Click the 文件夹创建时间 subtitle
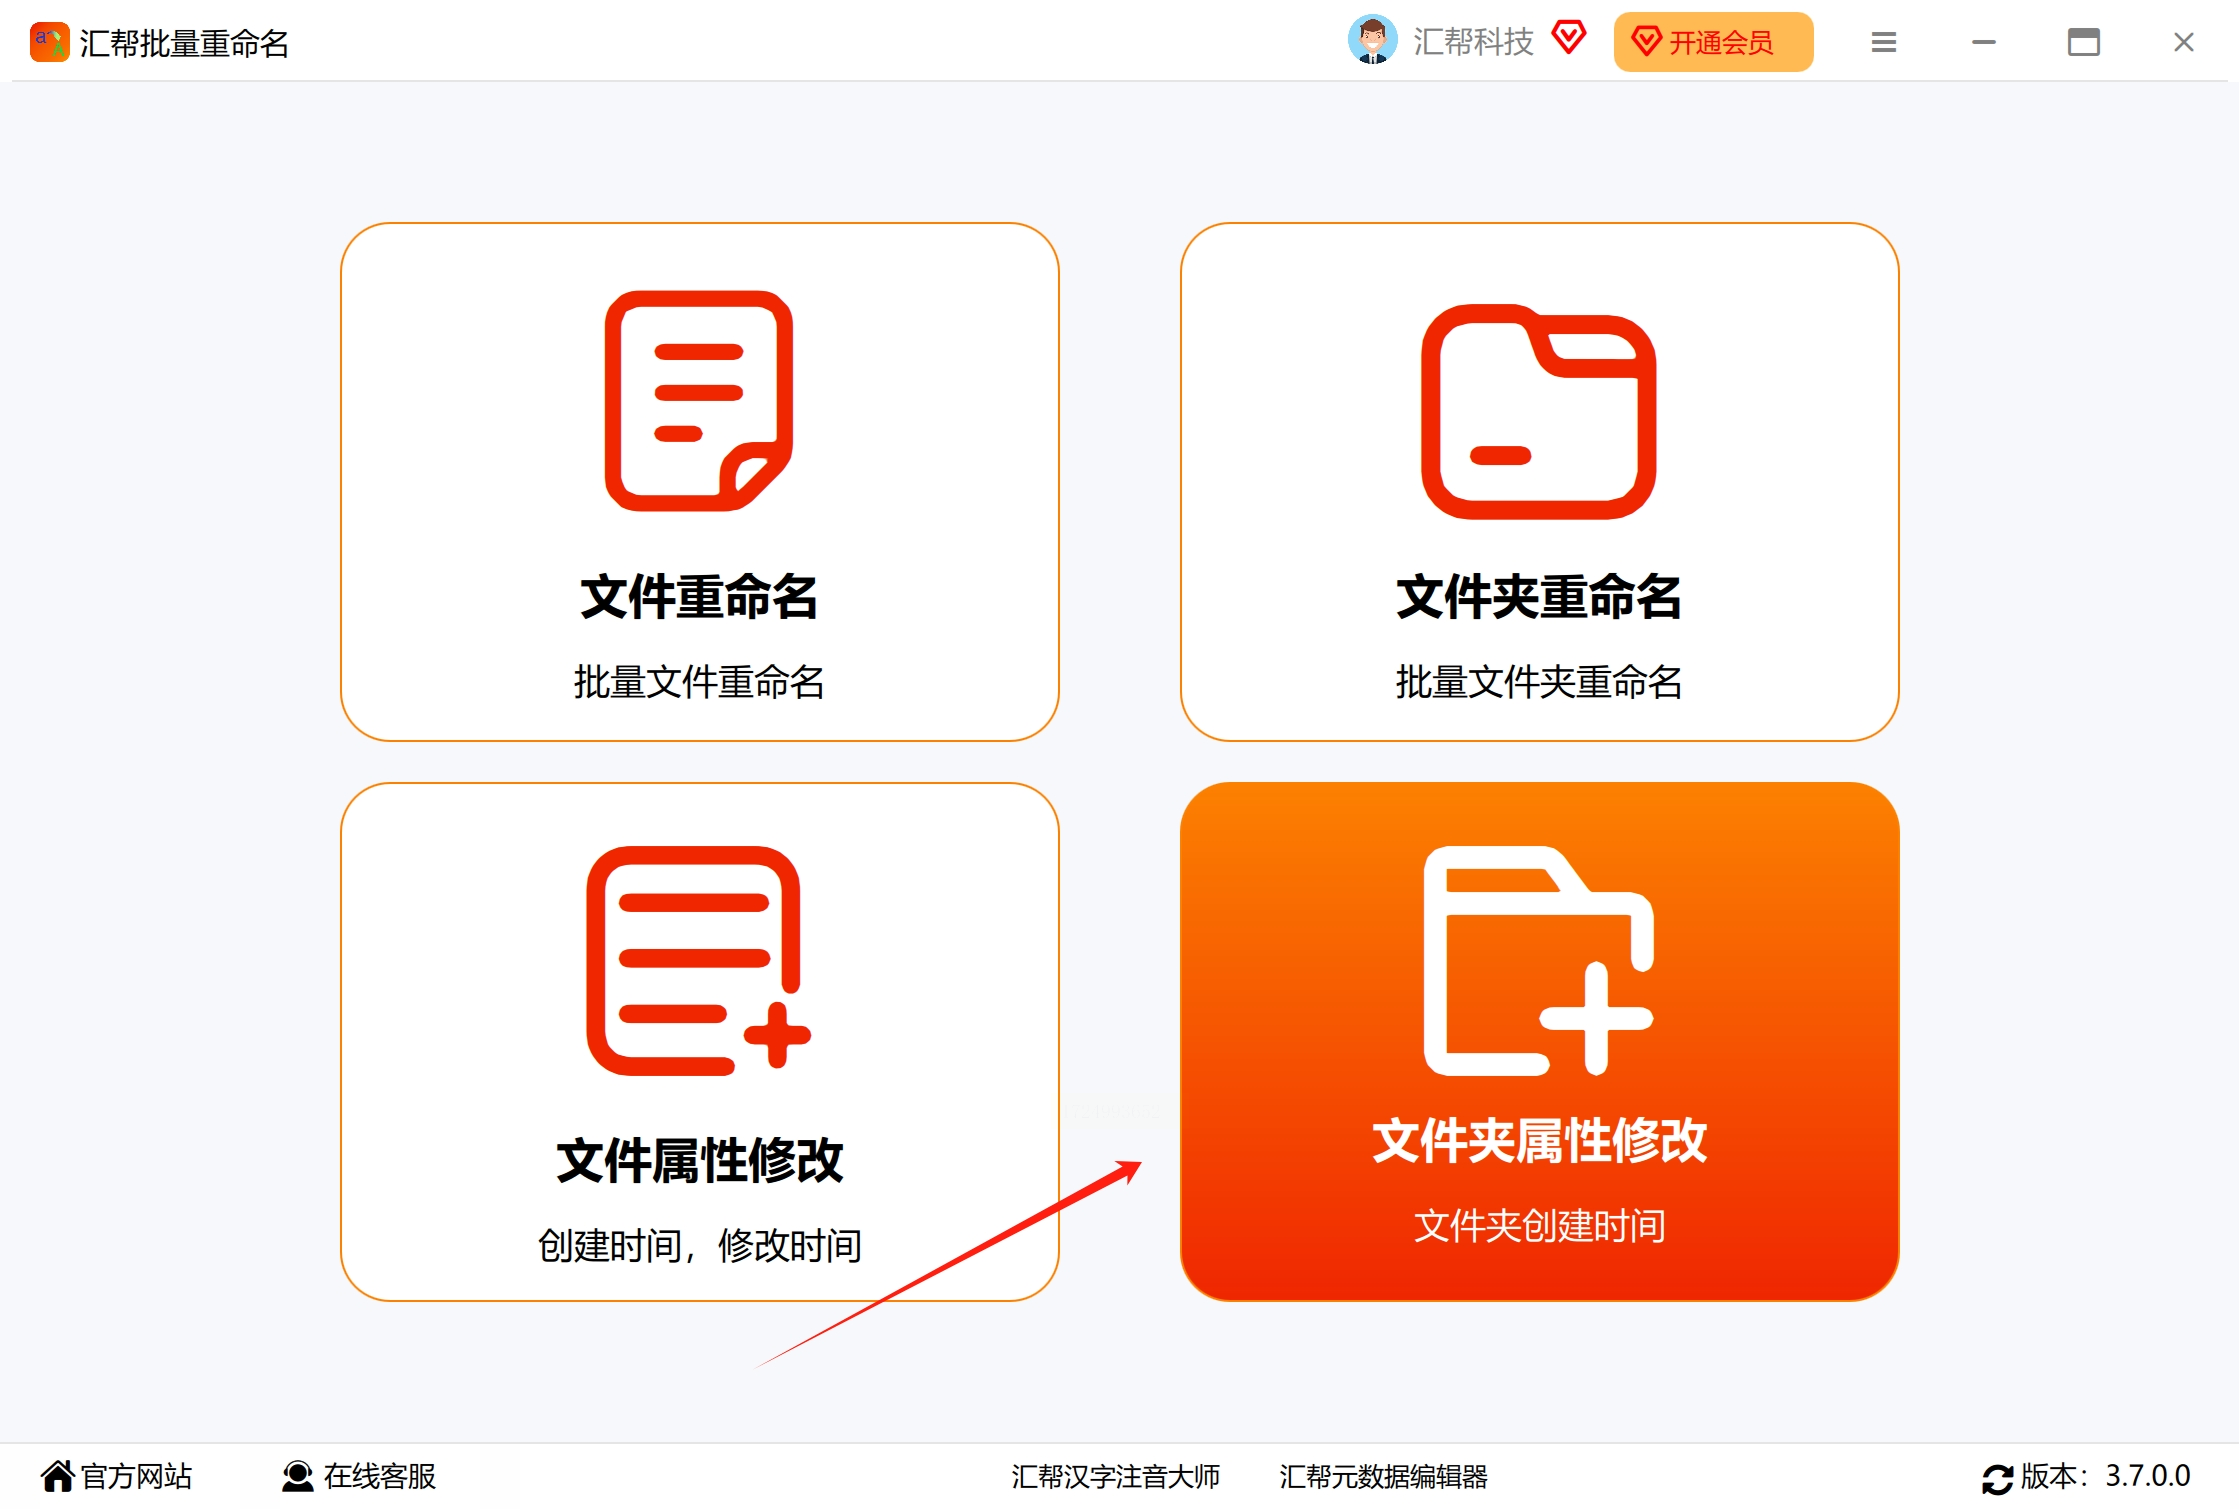The image size is (2239, 1509). (x=1539, y=1226)
